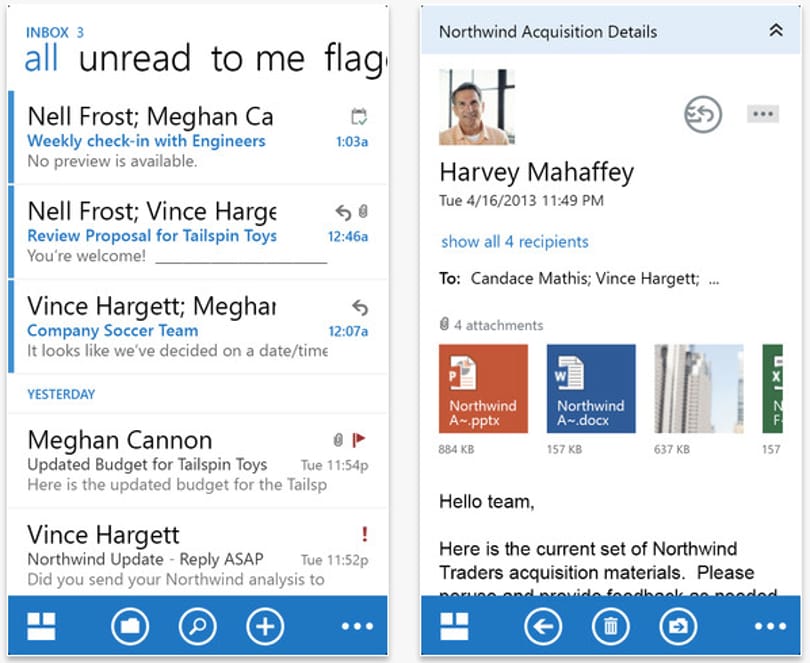Open the Northwind A~.pptx attachment tile
Viewport: 810px width, 663px height.
click(x=483, y=389)
